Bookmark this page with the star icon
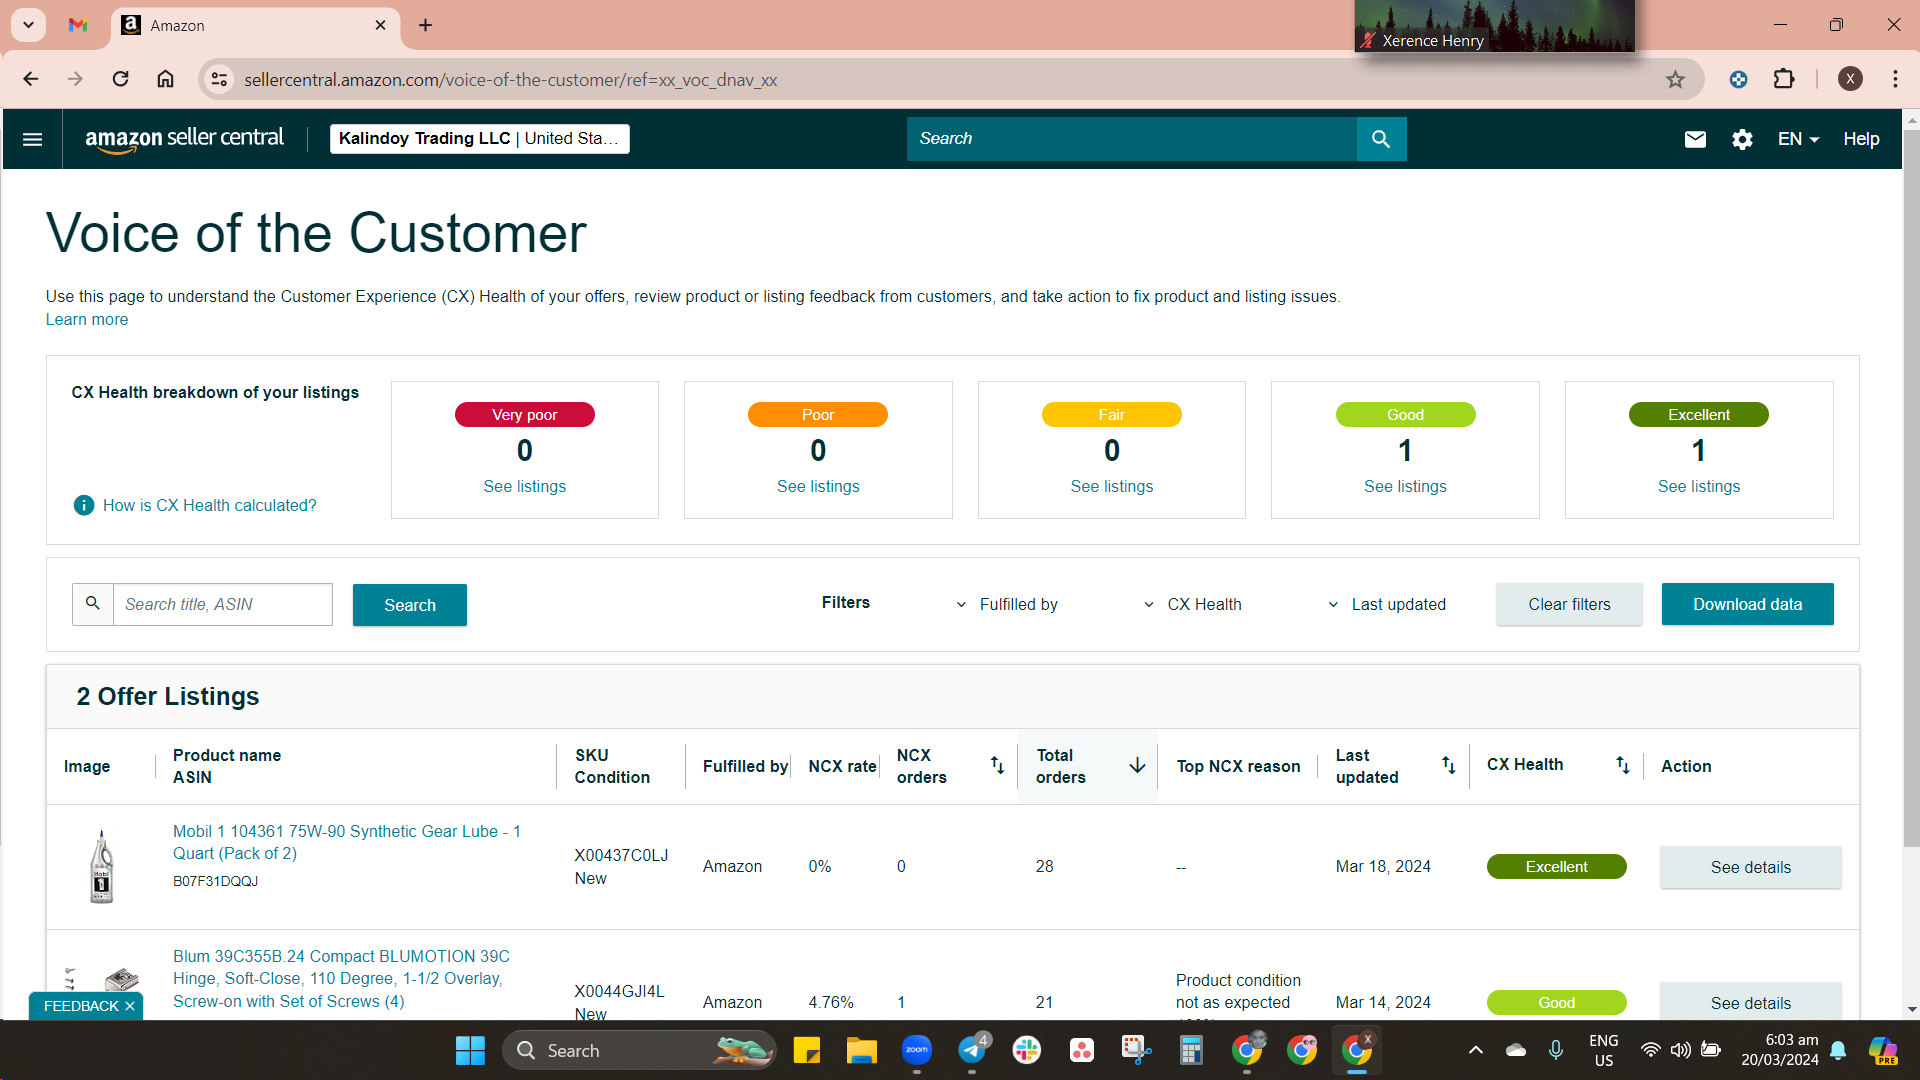Viewport: 1920px width, 1080px height. coord(1675,79)
